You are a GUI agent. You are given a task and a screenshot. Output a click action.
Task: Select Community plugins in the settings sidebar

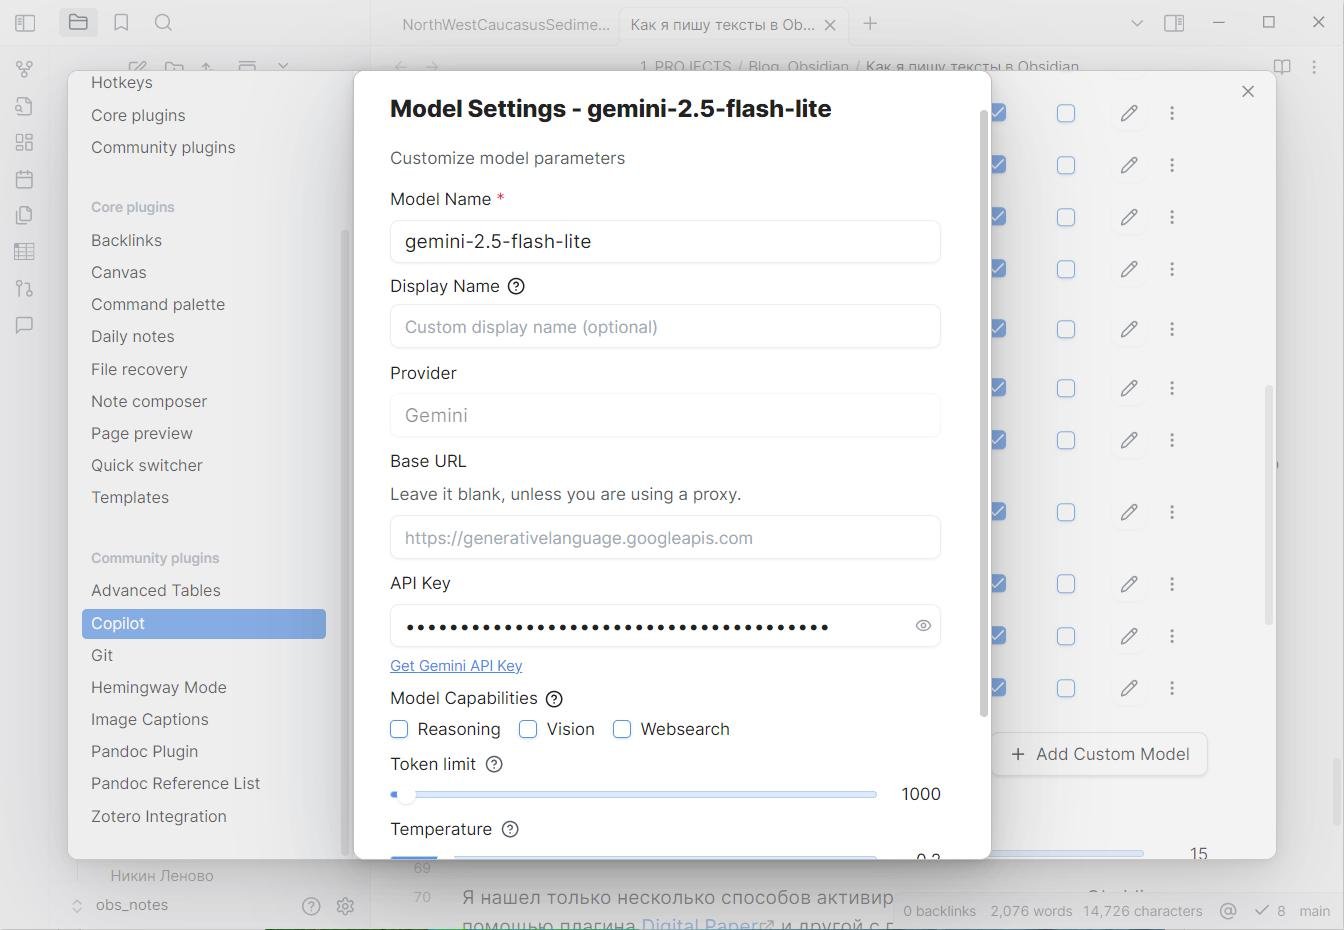163,147
